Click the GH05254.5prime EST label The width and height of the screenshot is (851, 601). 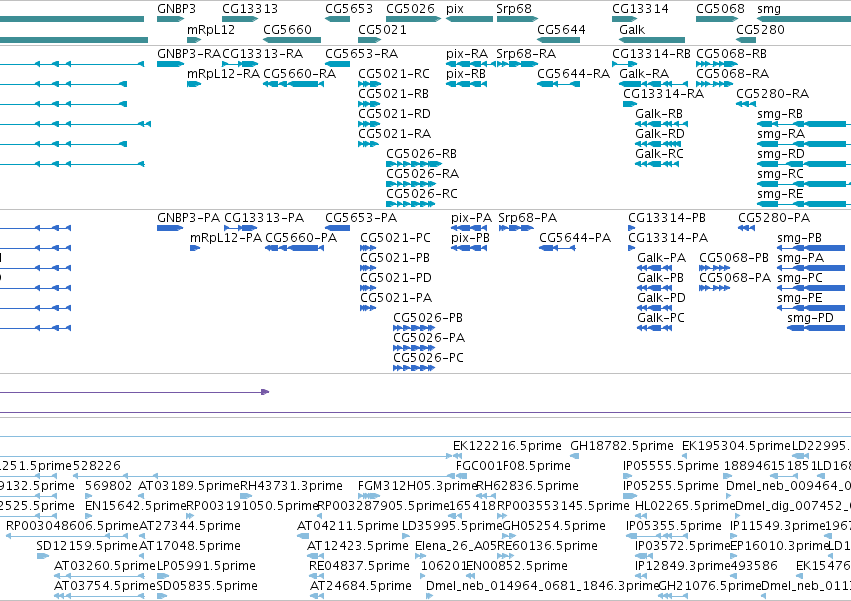pyautogui.click(x=554, y=526)
